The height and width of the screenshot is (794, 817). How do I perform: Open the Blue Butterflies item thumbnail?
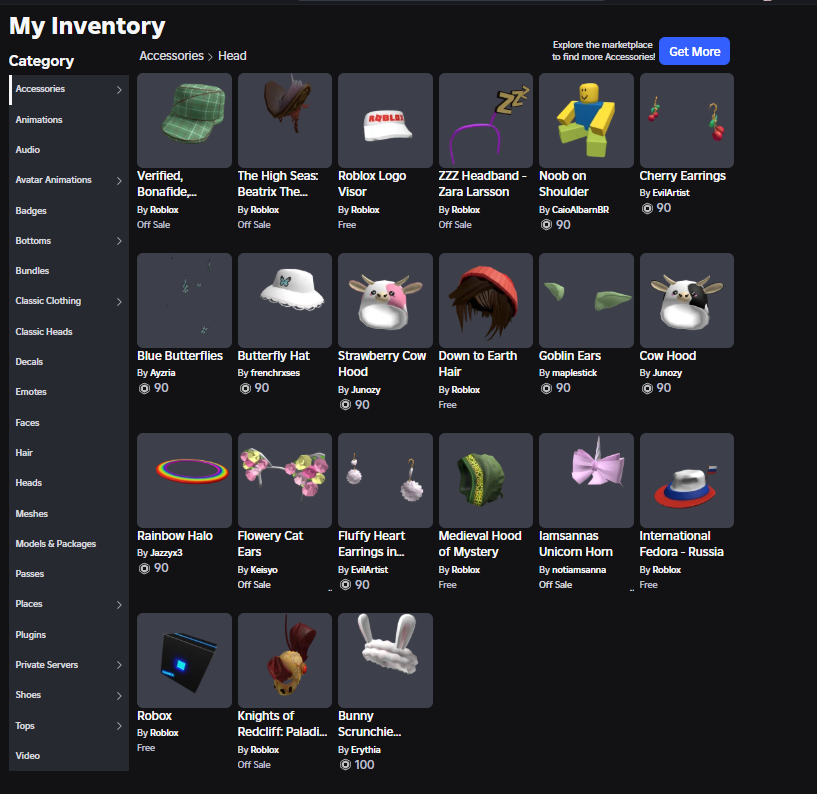pyautogui.click(x=184, y=301)
